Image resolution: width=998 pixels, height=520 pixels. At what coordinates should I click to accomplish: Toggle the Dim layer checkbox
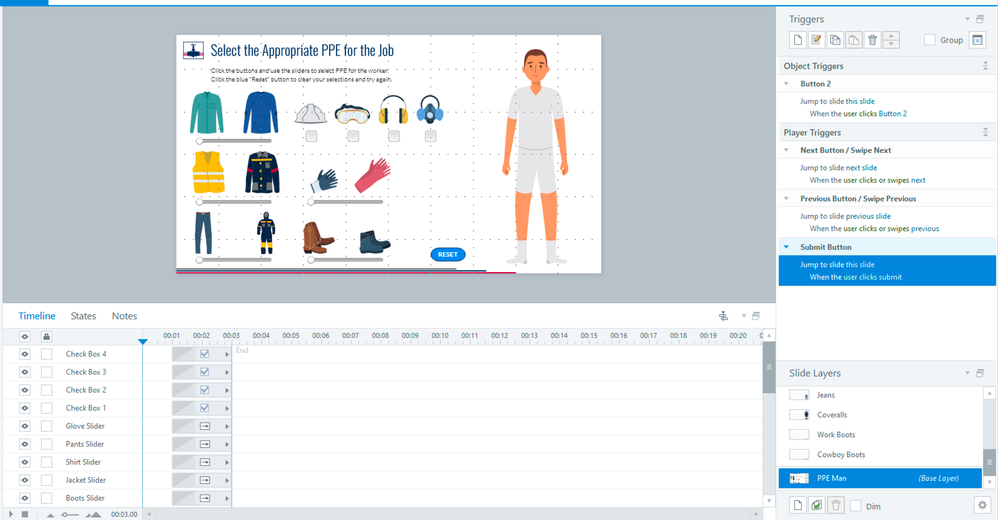coord(856,506)
